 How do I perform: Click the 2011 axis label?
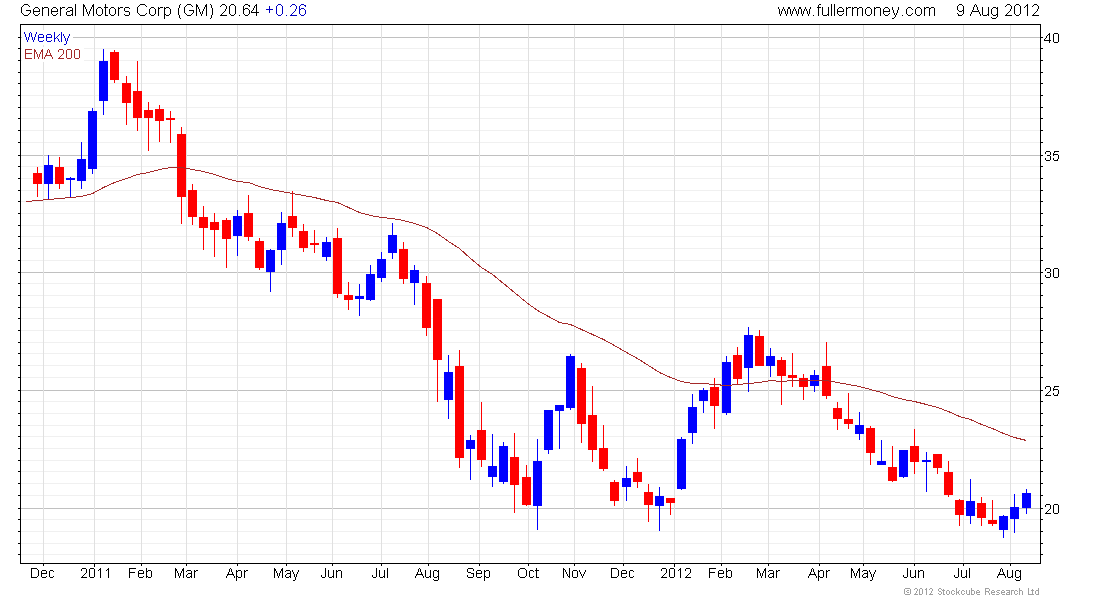point(95,573)
